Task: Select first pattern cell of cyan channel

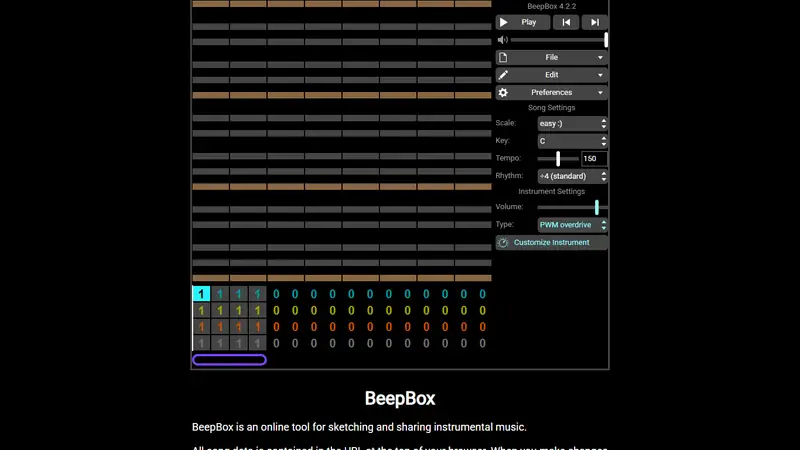Action: (x=201, y=293)
